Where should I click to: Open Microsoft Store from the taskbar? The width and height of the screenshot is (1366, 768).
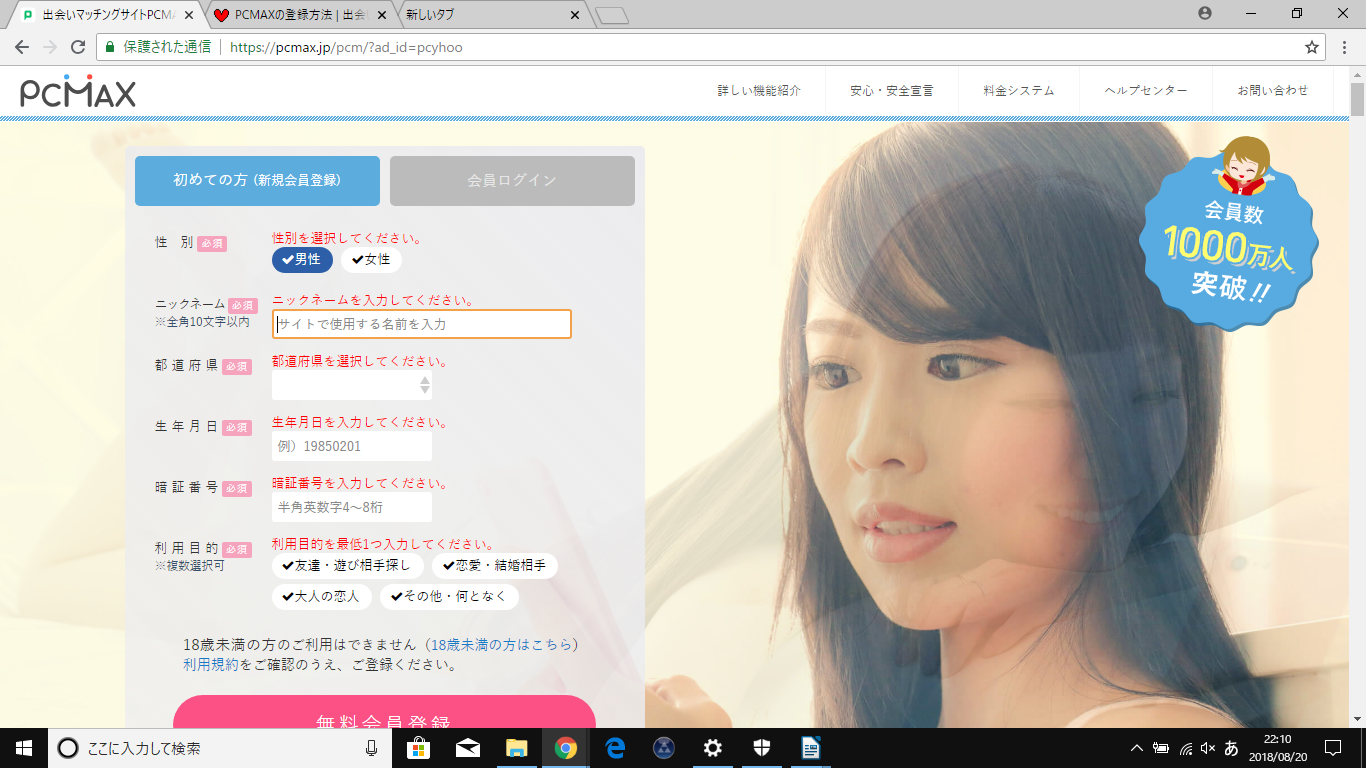[x=420, y=748]
